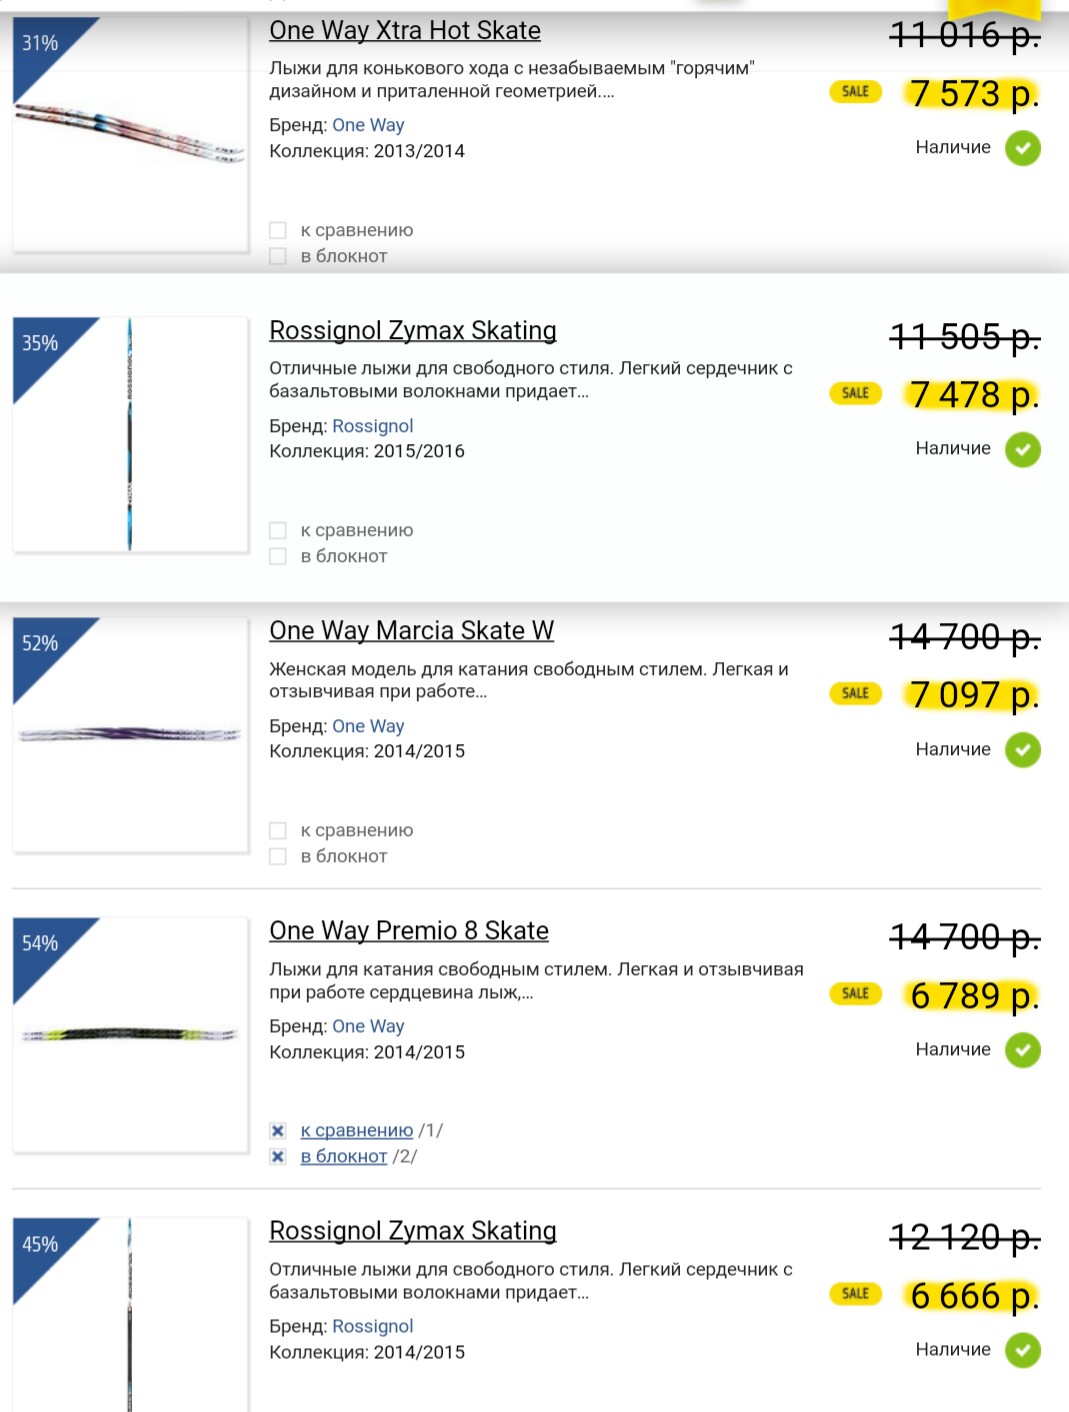Click the SALE badge for One Way Xtra Hot Skate

click(855, 92)
